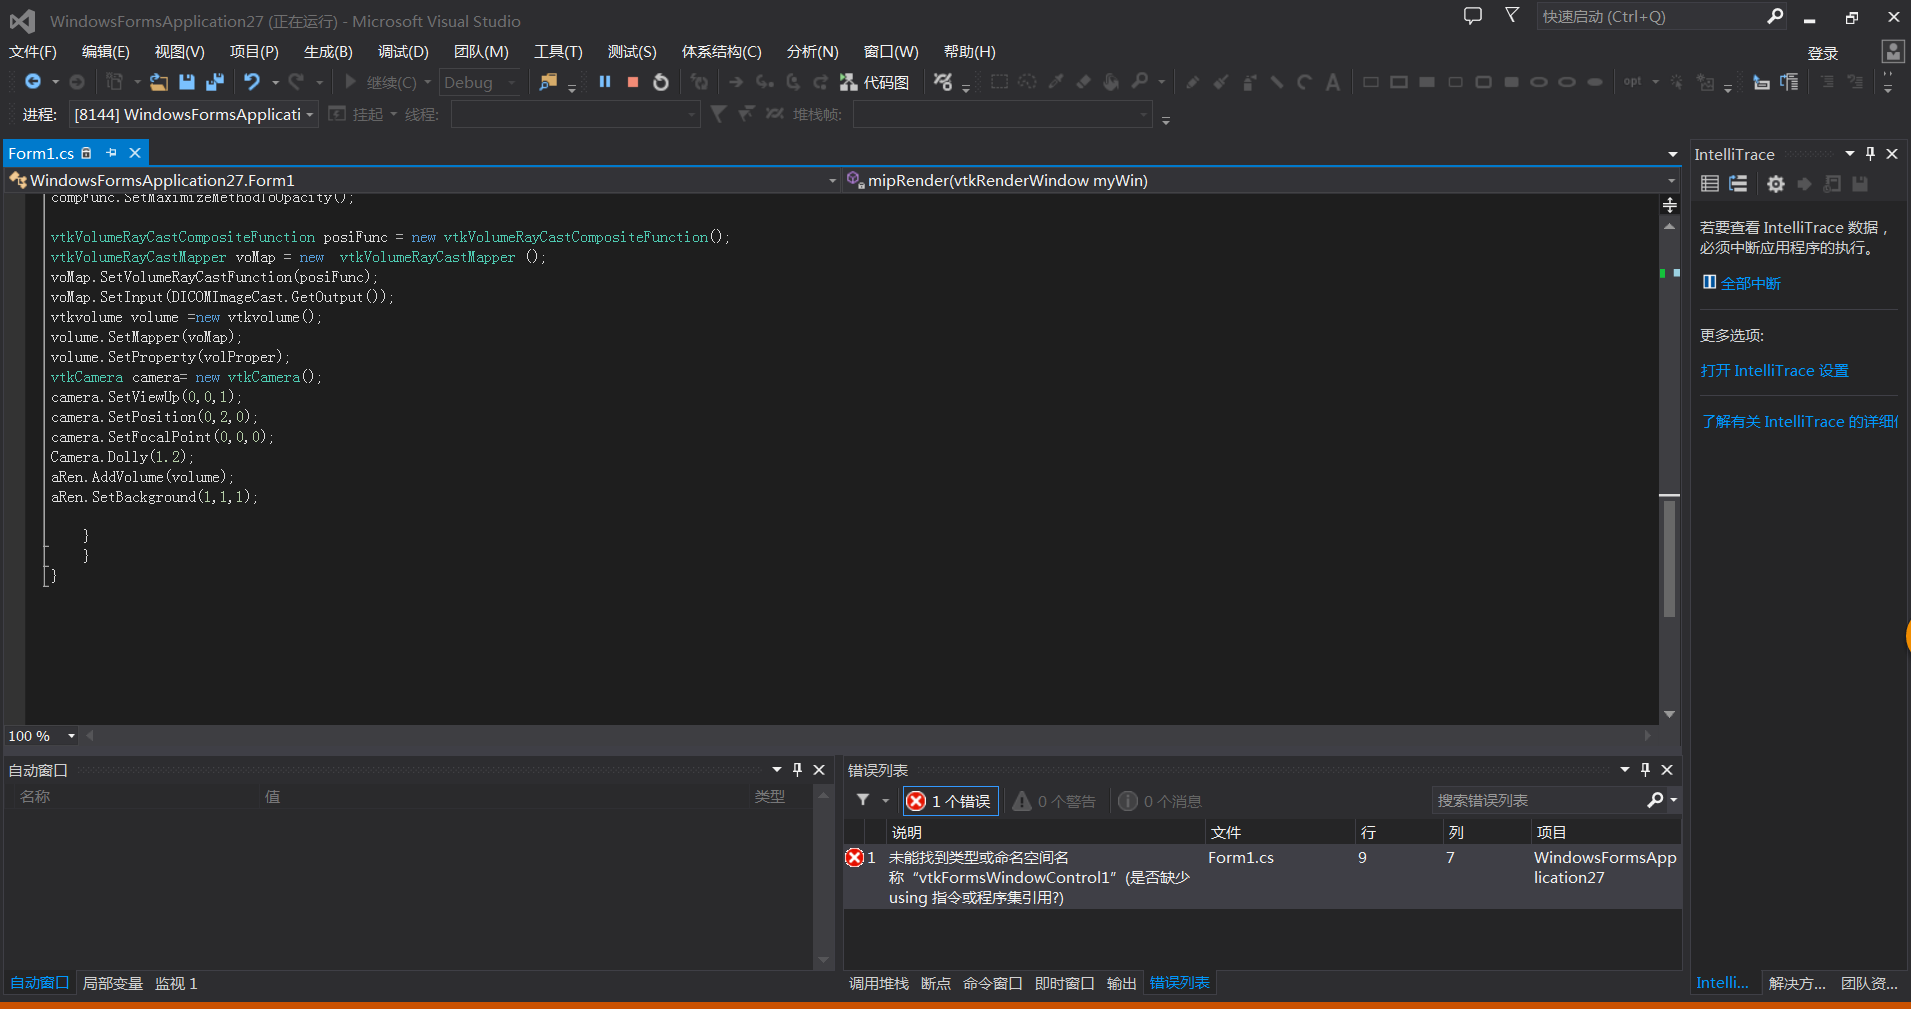Open the 生成(B) menu
This screenshot has height=1009, width=1911.
click(328, 52)
